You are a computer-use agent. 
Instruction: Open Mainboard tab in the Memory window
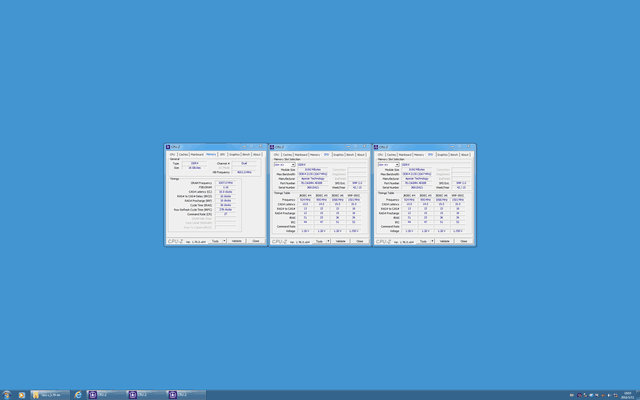point(197,154)
